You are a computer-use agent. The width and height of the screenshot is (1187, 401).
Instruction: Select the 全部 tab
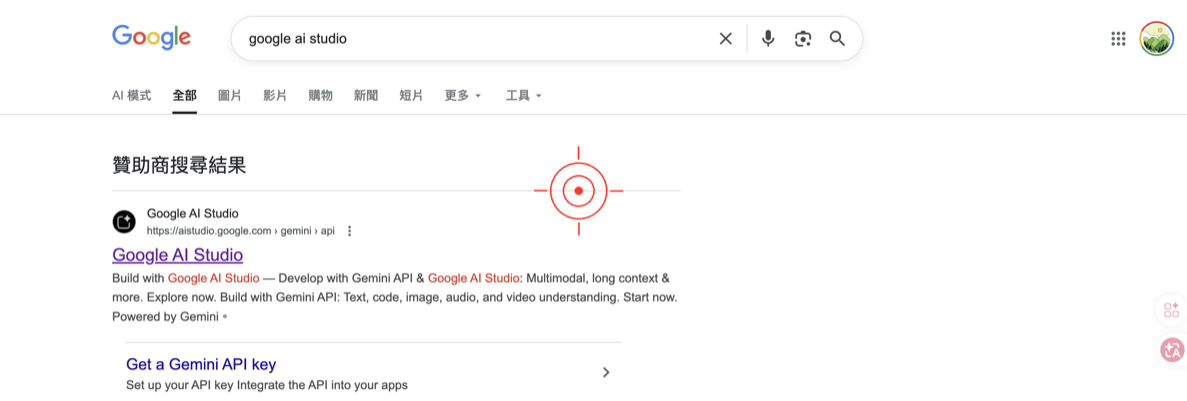point(185,95)
